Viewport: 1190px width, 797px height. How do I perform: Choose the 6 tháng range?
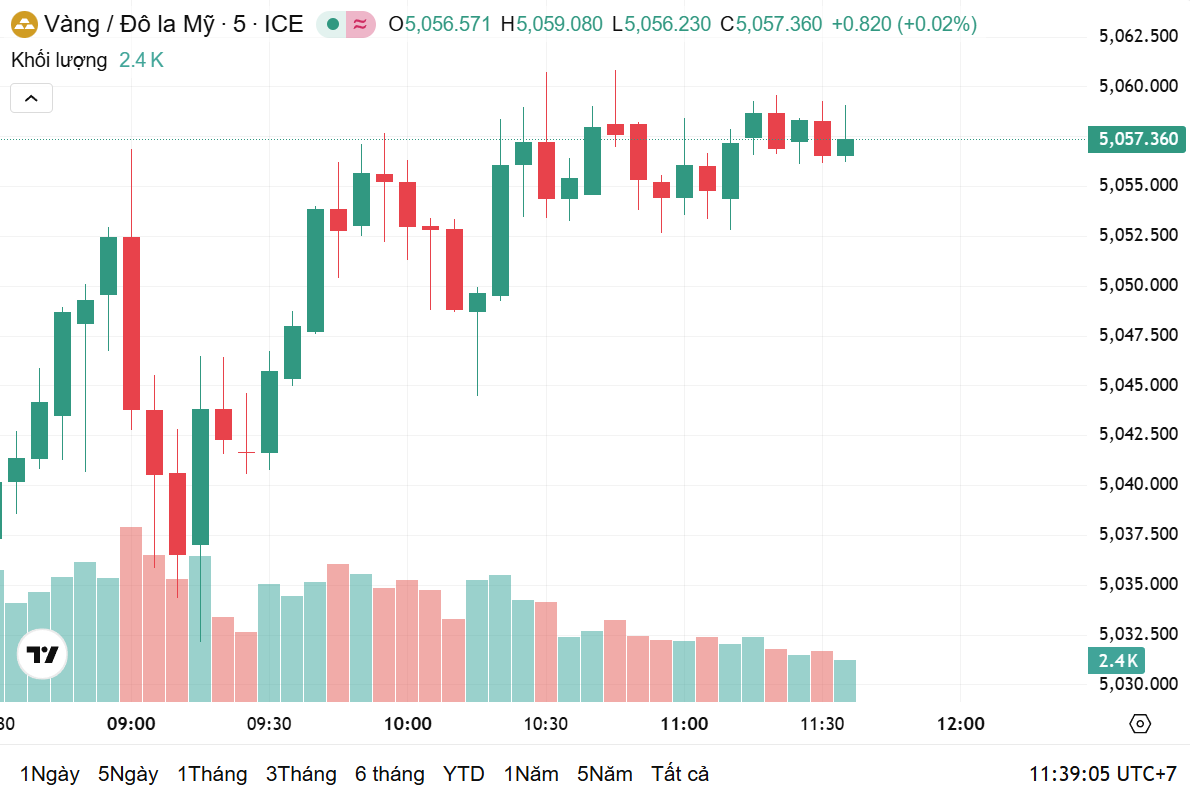pyautogui.click(x=389, y=774)
